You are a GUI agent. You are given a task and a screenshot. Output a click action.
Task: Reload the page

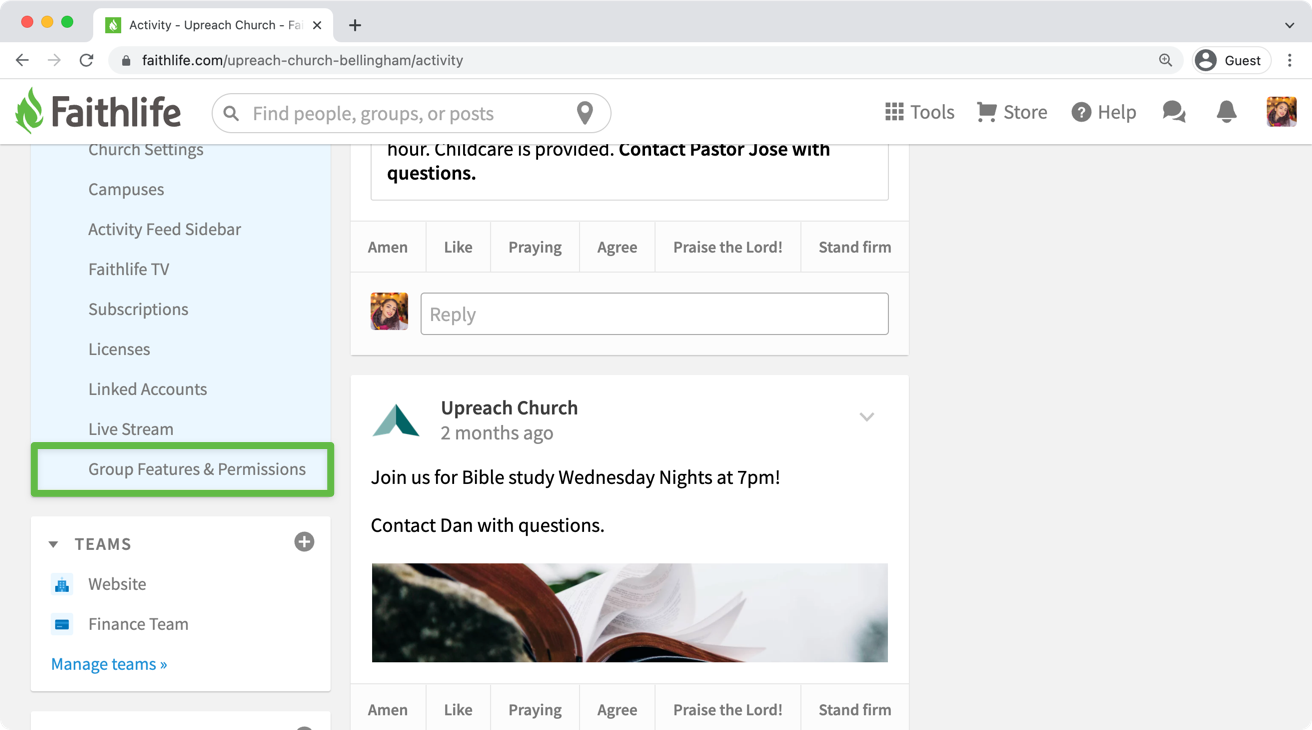(x=87, y=60)
